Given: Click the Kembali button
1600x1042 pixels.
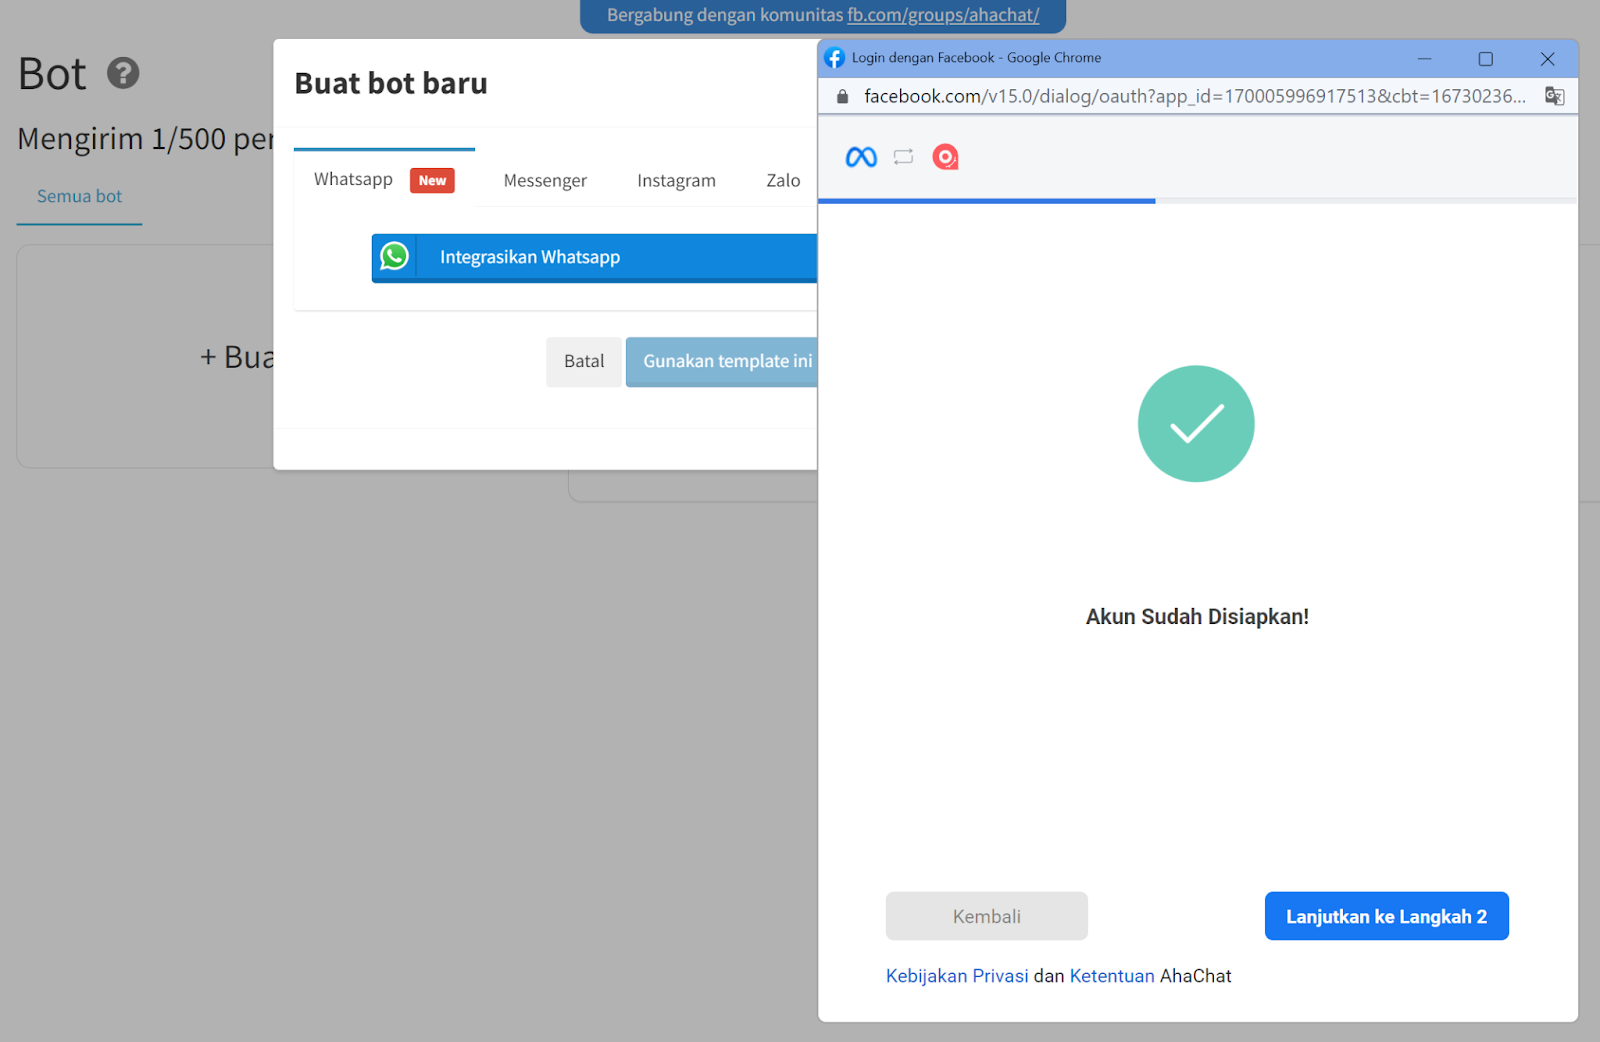Looking at the screenshot, I should (x=987, y=916).
